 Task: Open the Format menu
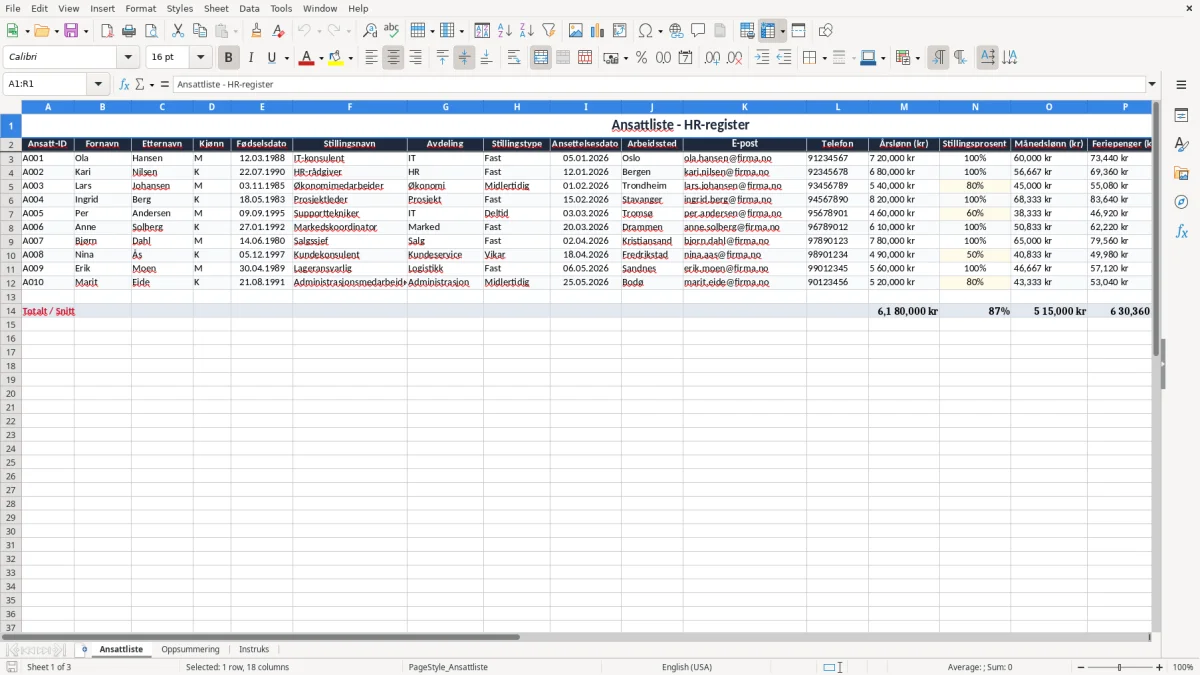(x=141, y=8)
